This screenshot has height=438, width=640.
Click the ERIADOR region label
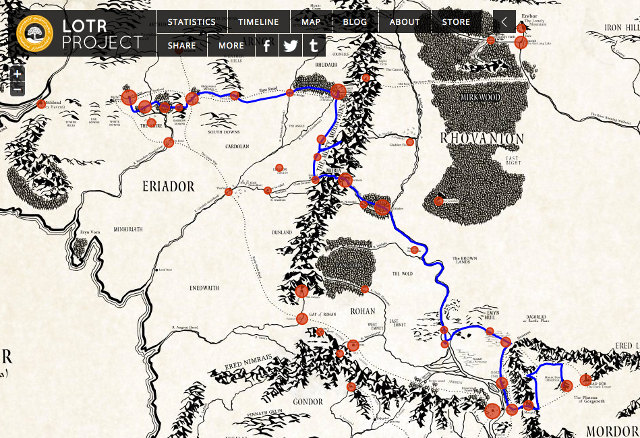168,187
